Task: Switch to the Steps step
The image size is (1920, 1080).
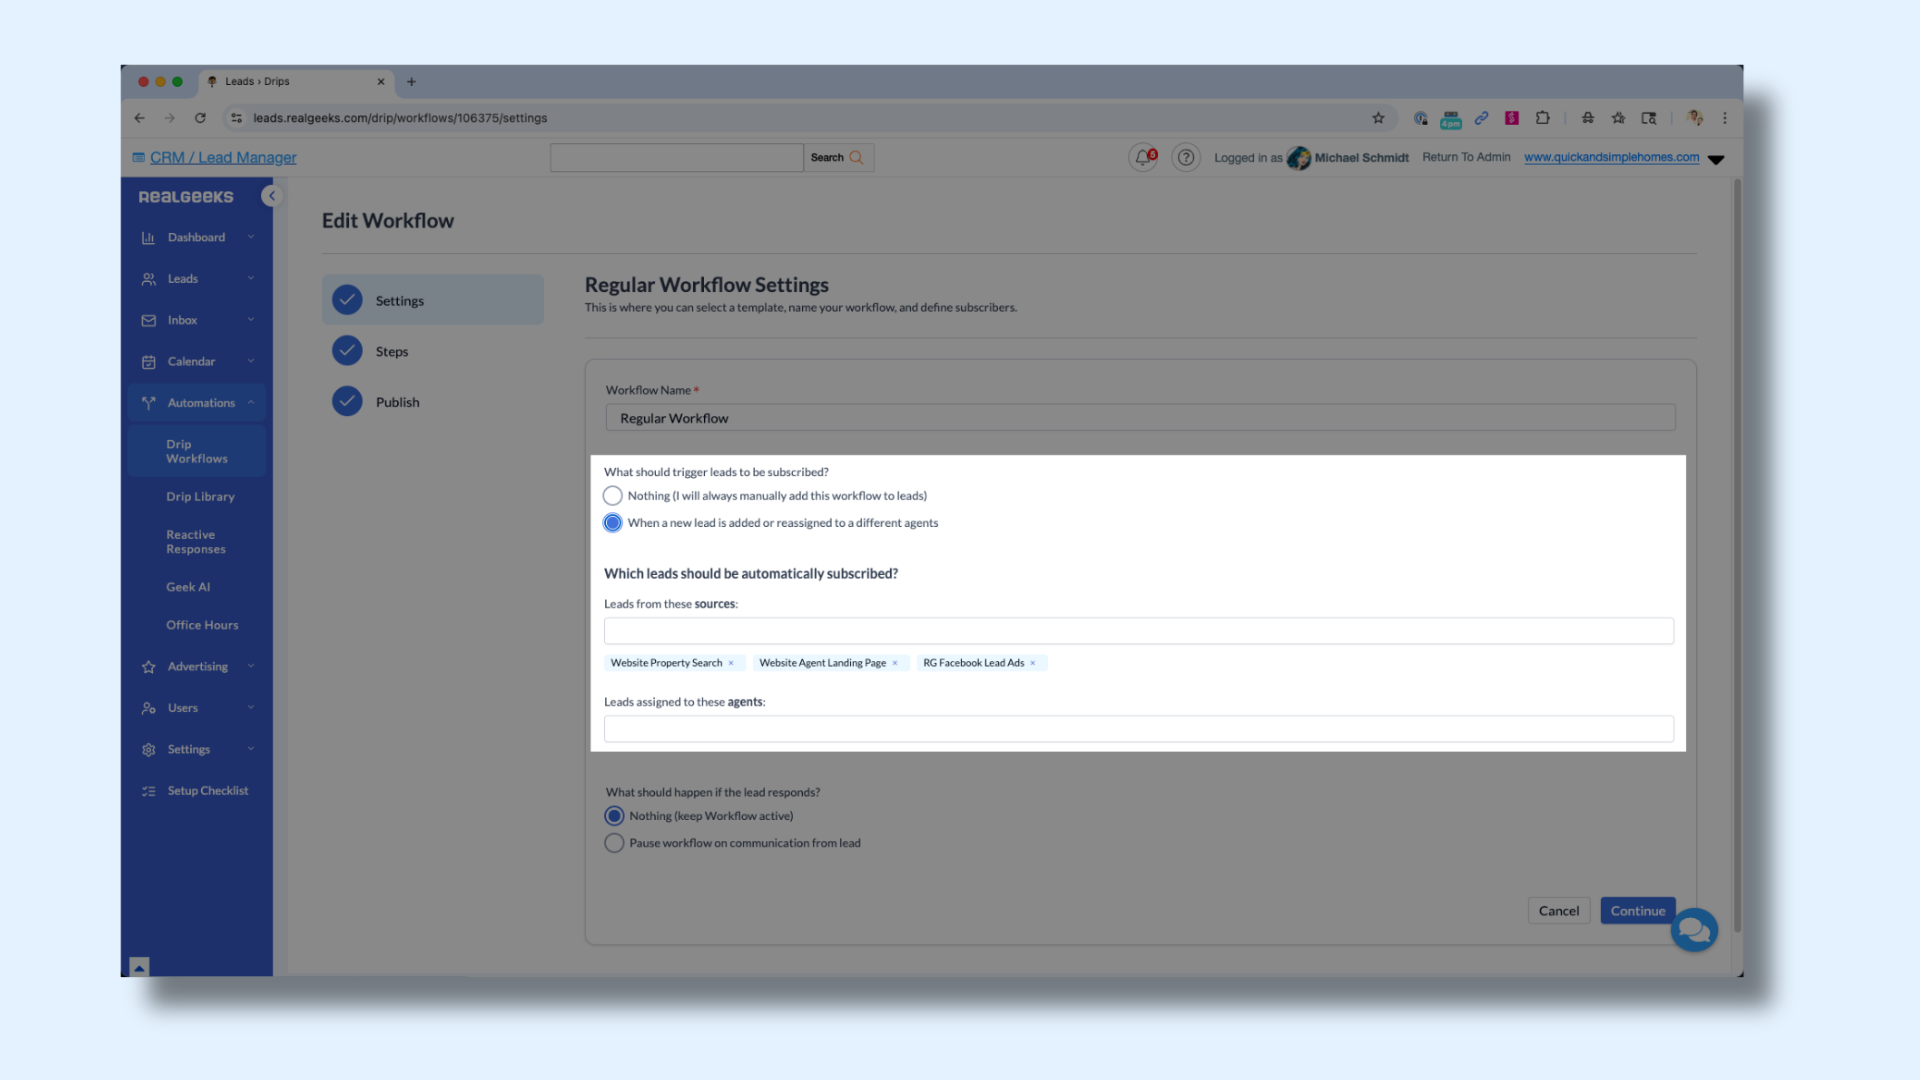Action: (392, 351)
